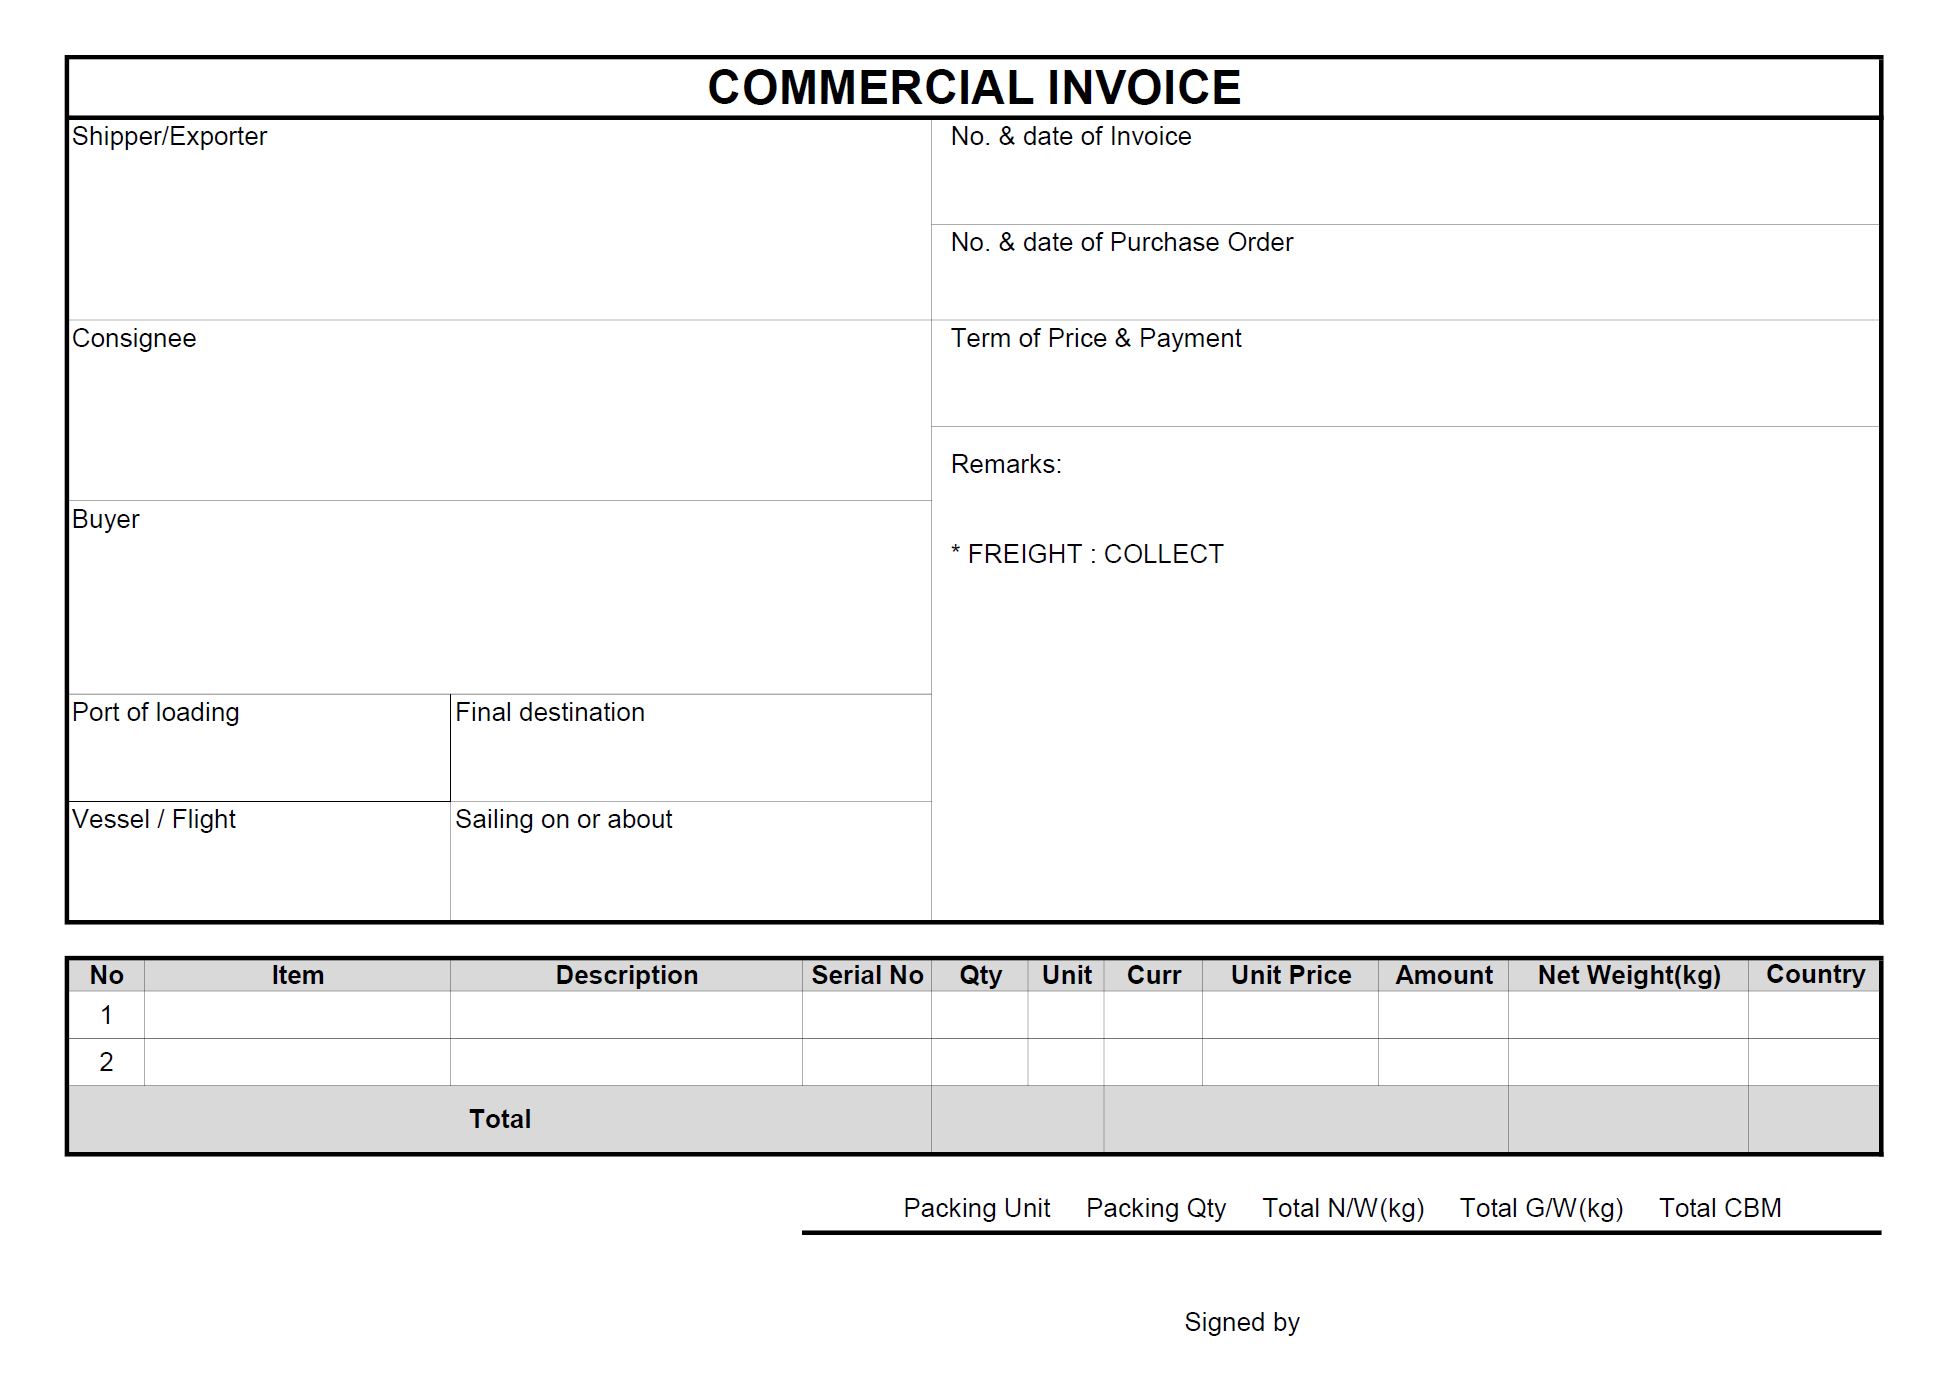
Task: Click the Consignee field area
Action: pos(498,410)
